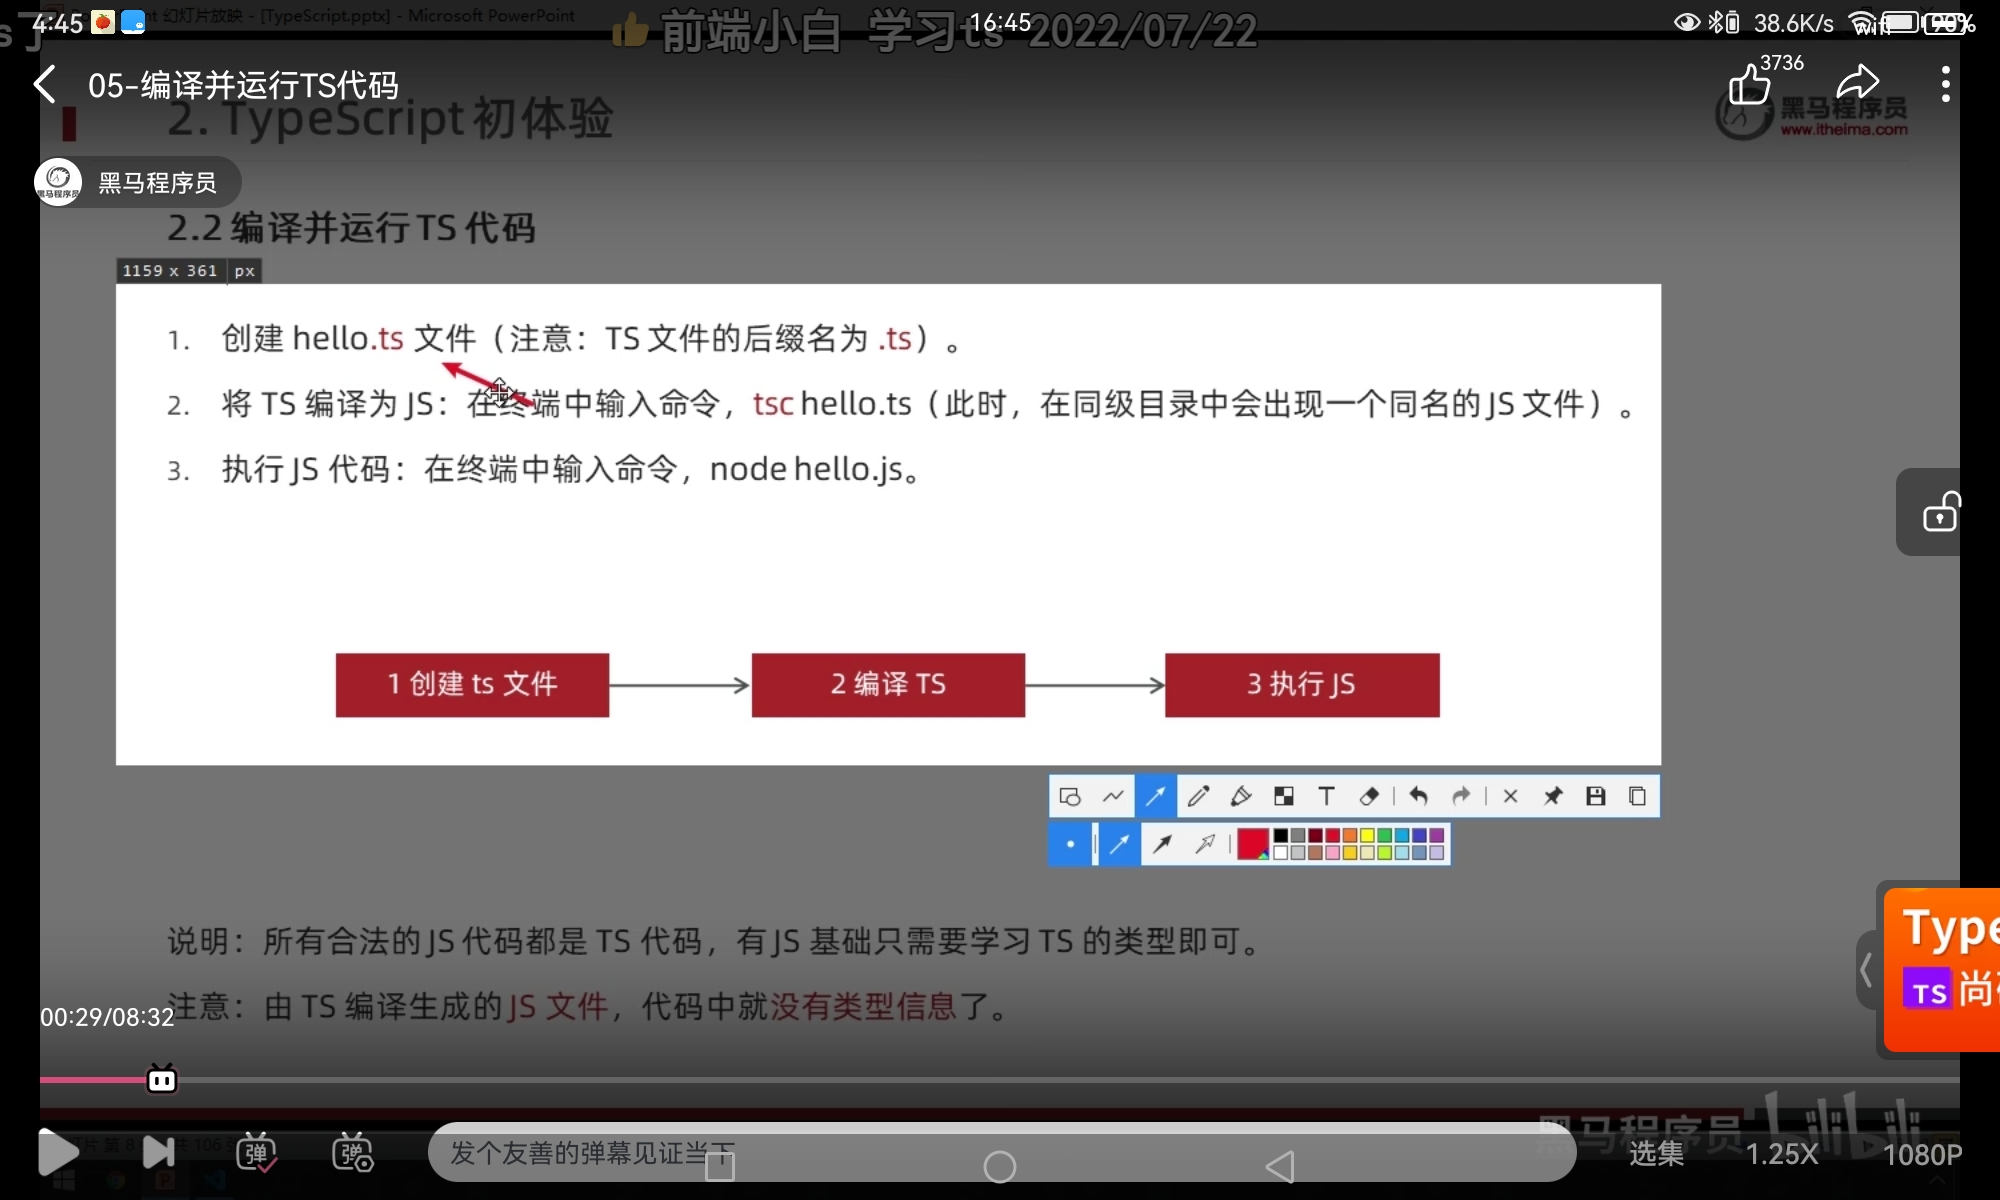Open the 选集 episode list
2000x1200 pixels.
tap(1656, 1154)
